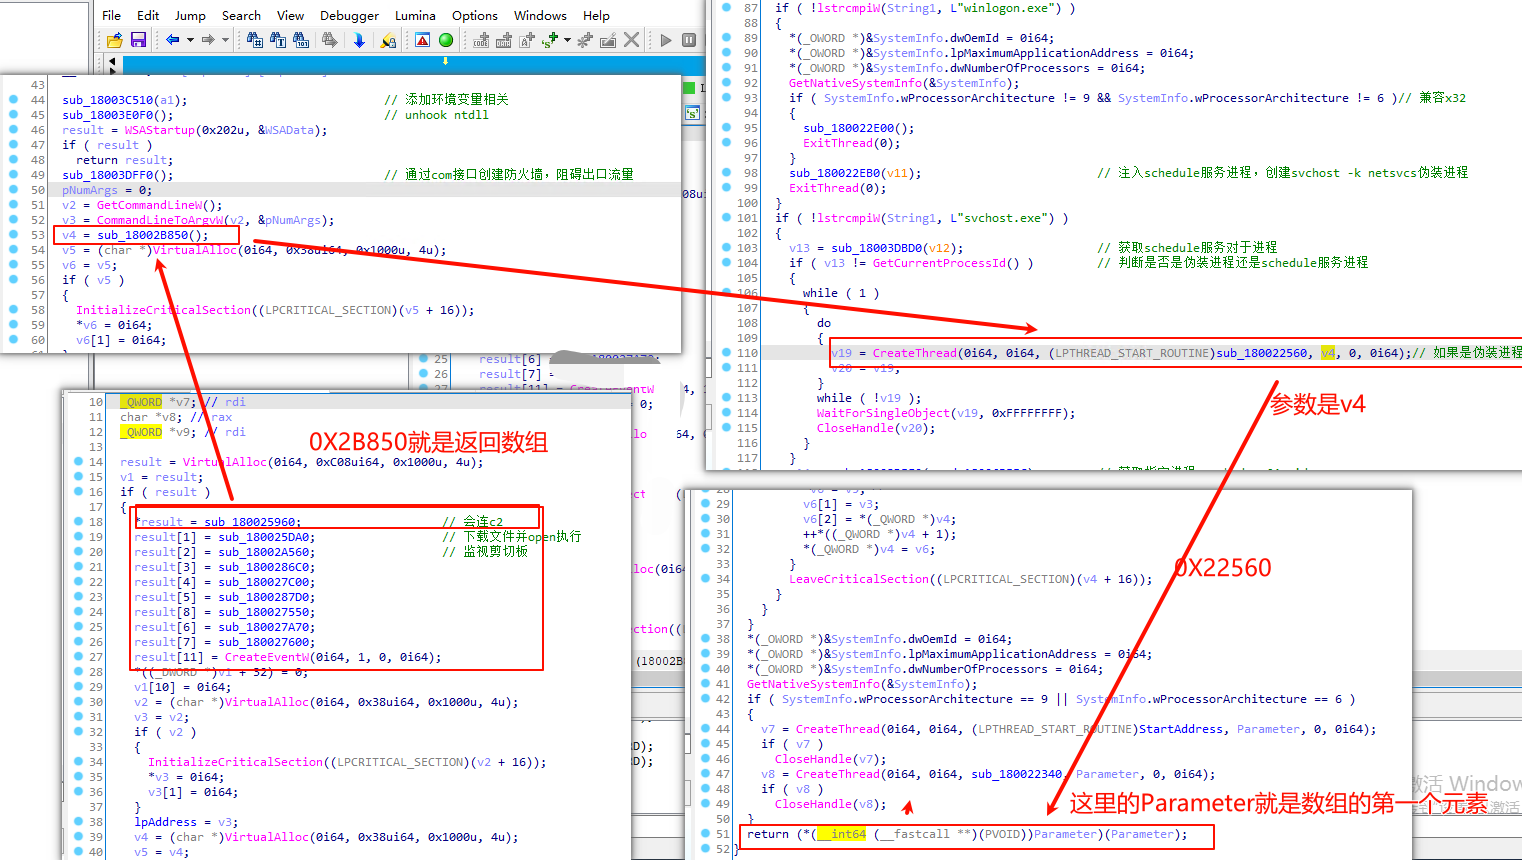Click the pencil edit toolbar icon
Viewport: 1522px width, 860px height.
point(608,40)
